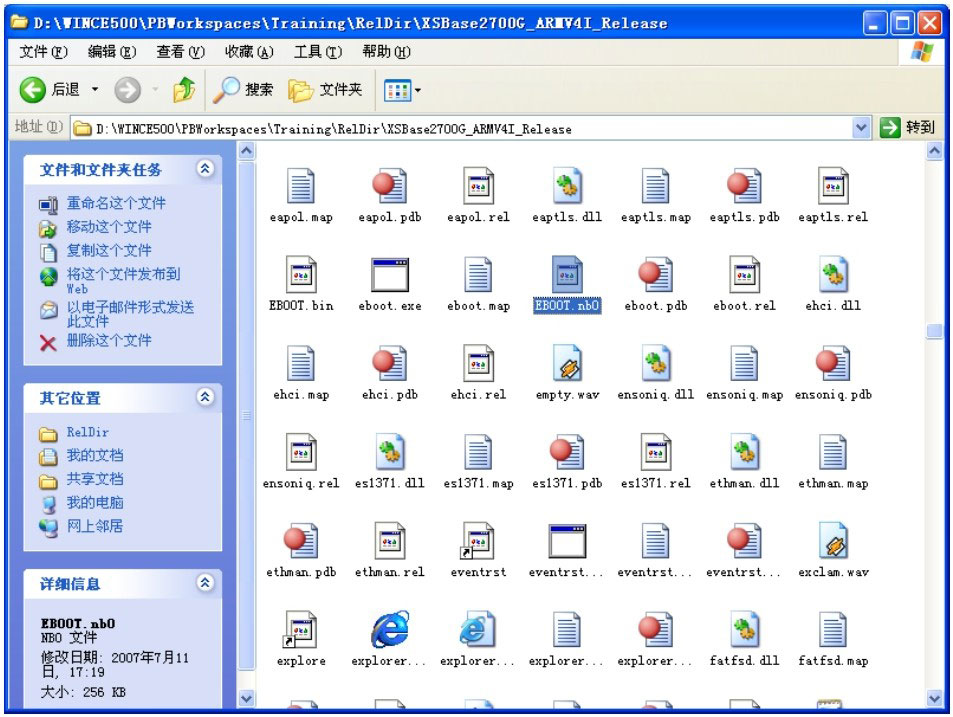The width and height of the screenshot is (953, 717).
Task: Open the 帮助(H) menu
Action: 387,52
